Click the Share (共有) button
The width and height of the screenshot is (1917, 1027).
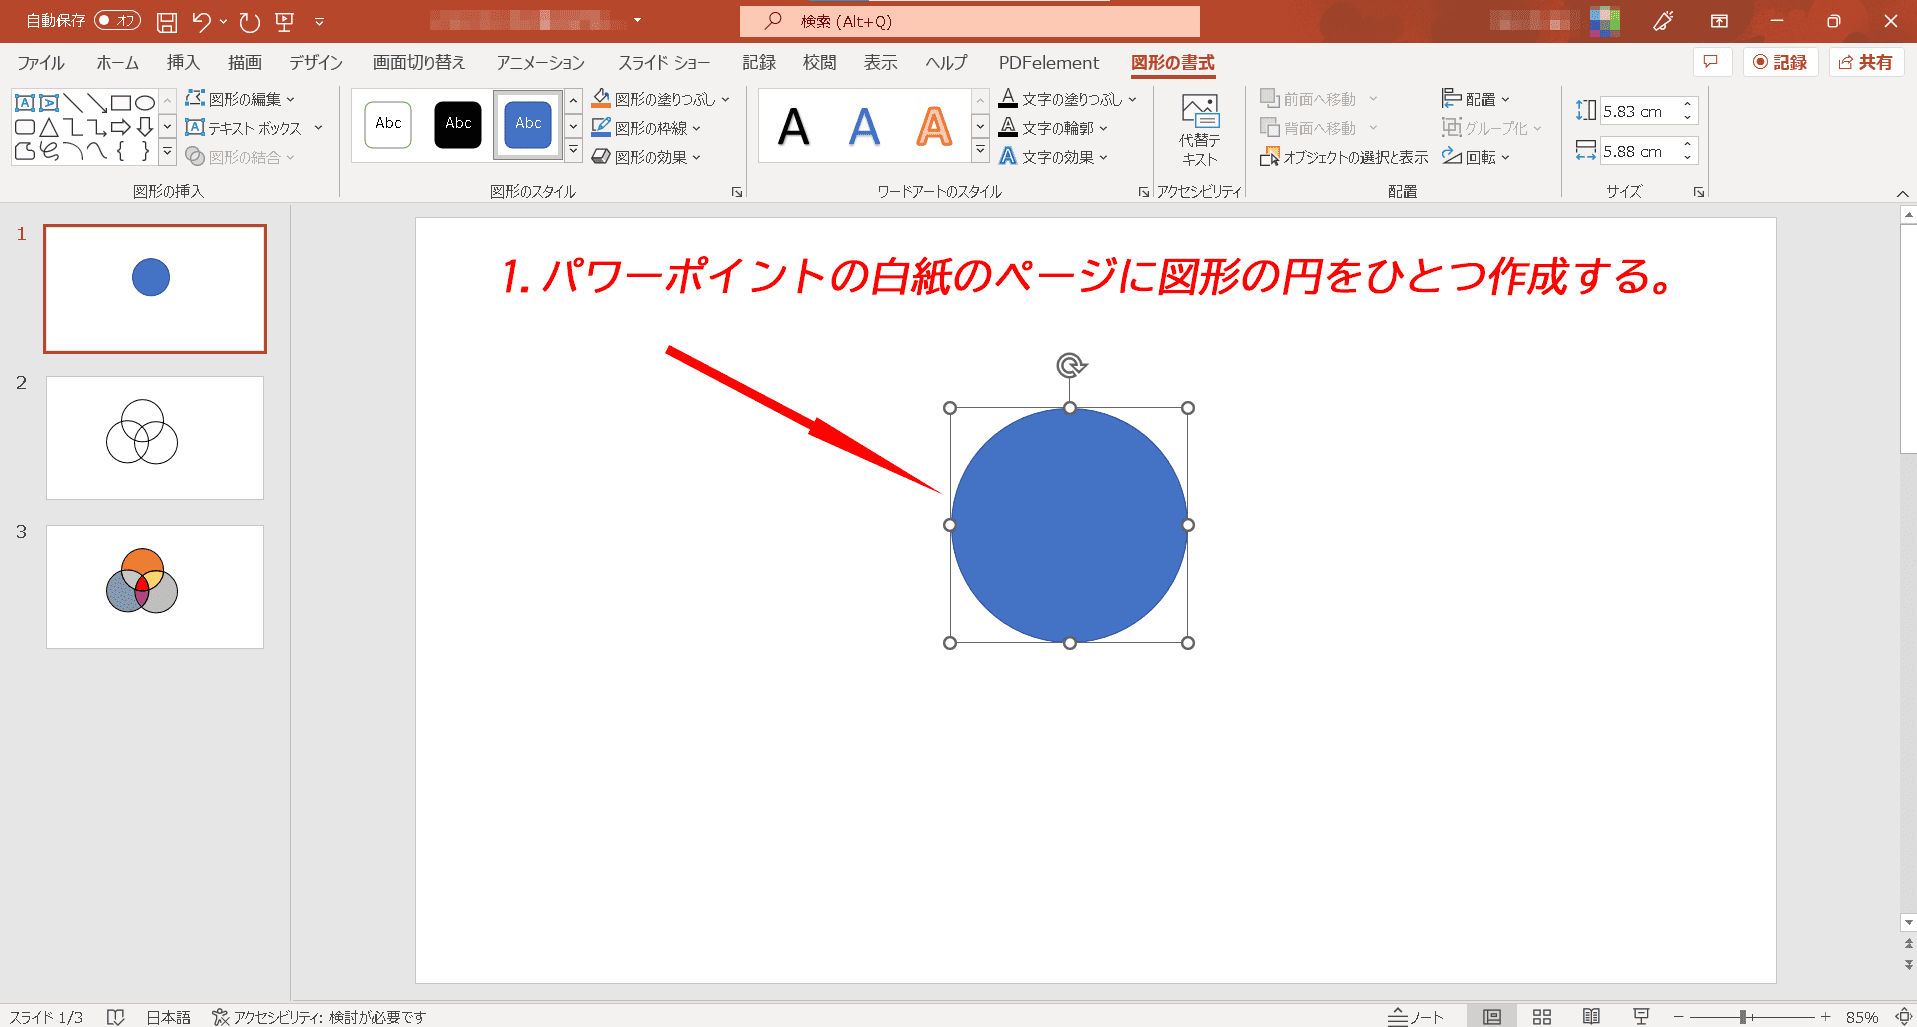1866,62
